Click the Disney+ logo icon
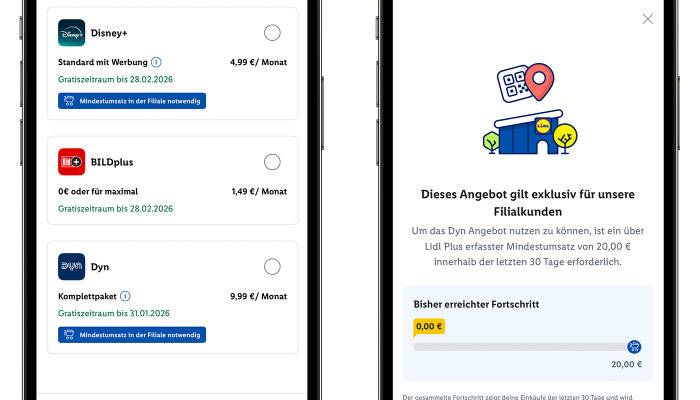 coord(72,33)
